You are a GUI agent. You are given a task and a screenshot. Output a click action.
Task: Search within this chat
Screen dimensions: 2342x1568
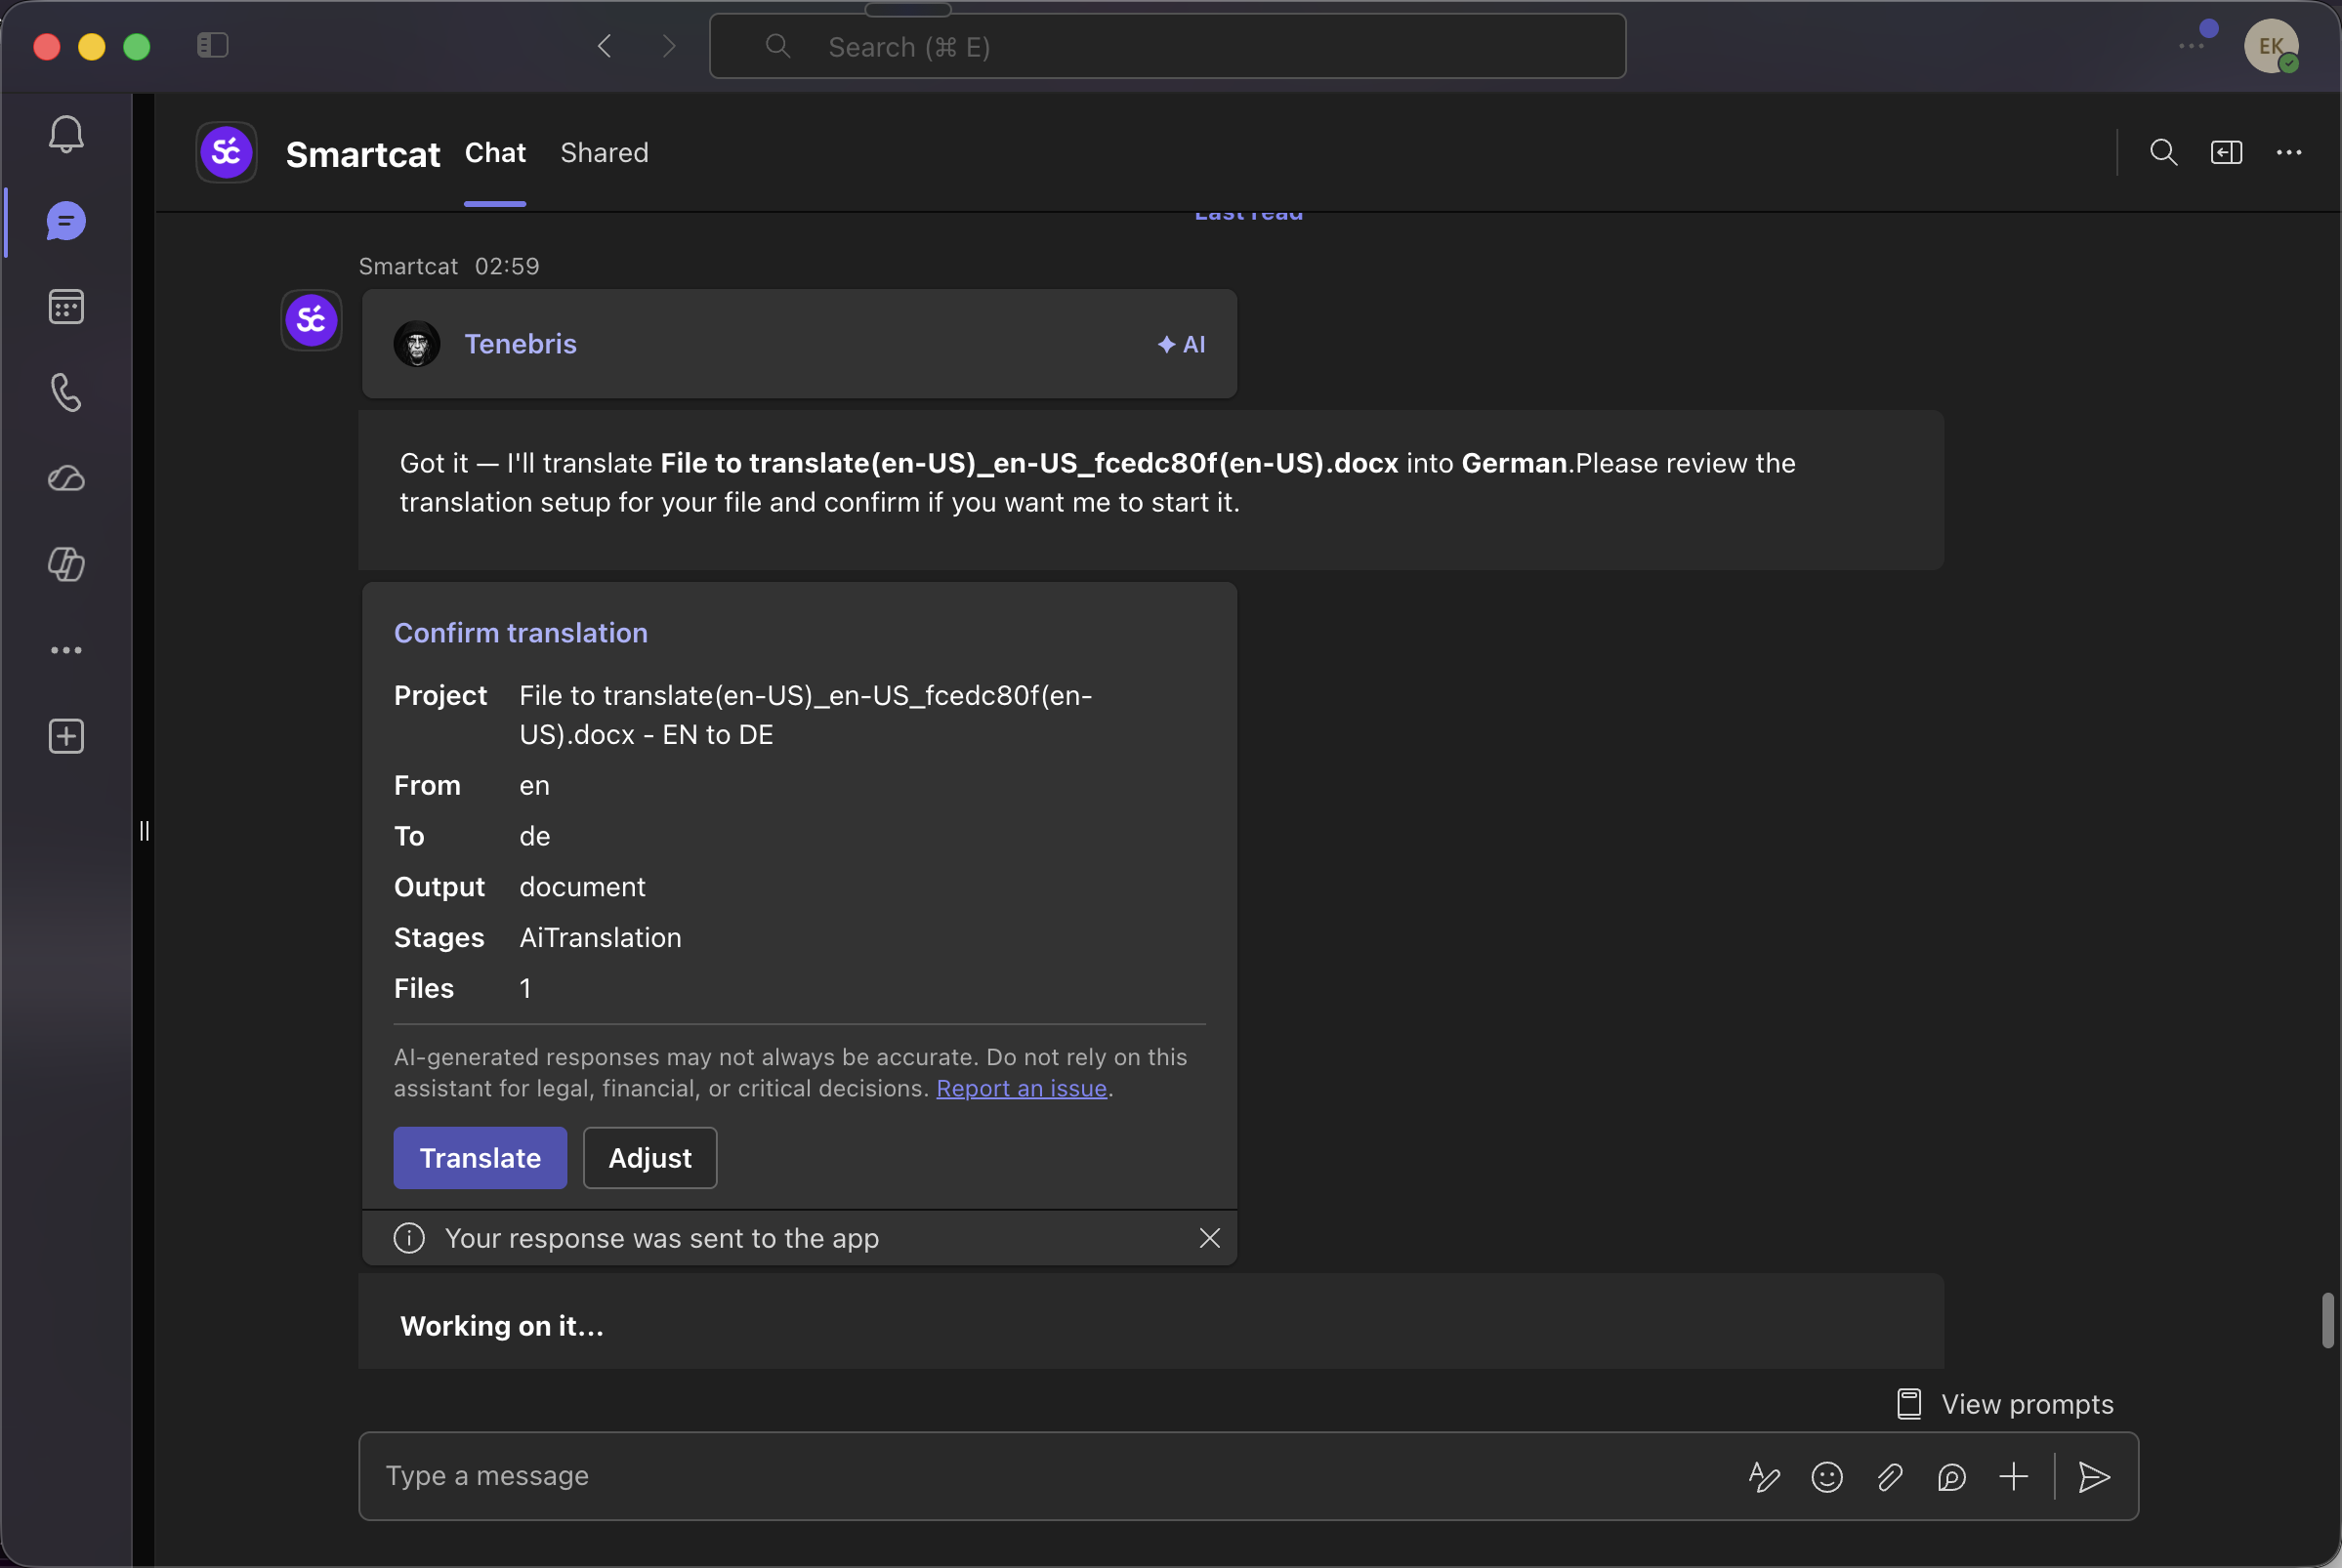(2163, 152)
